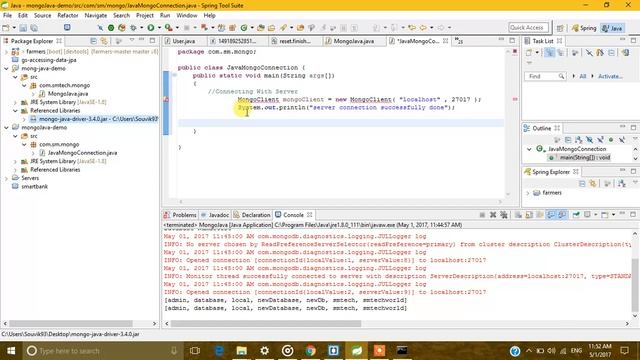This screenshot has height=360, width=640.
Task: Click Remove Launch icon in Console toolbar
Action: 493,215
